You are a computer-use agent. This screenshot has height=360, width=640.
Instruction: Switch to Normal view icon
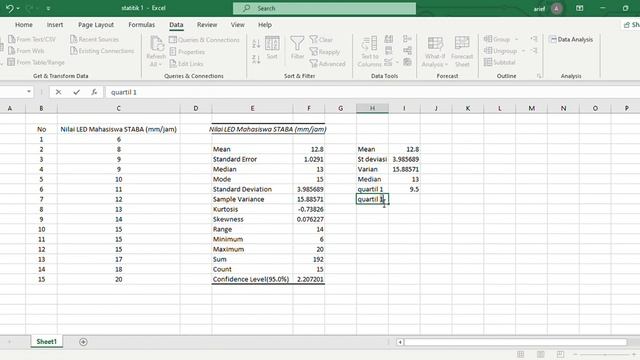pyautogui.click(x=521, y=354)
